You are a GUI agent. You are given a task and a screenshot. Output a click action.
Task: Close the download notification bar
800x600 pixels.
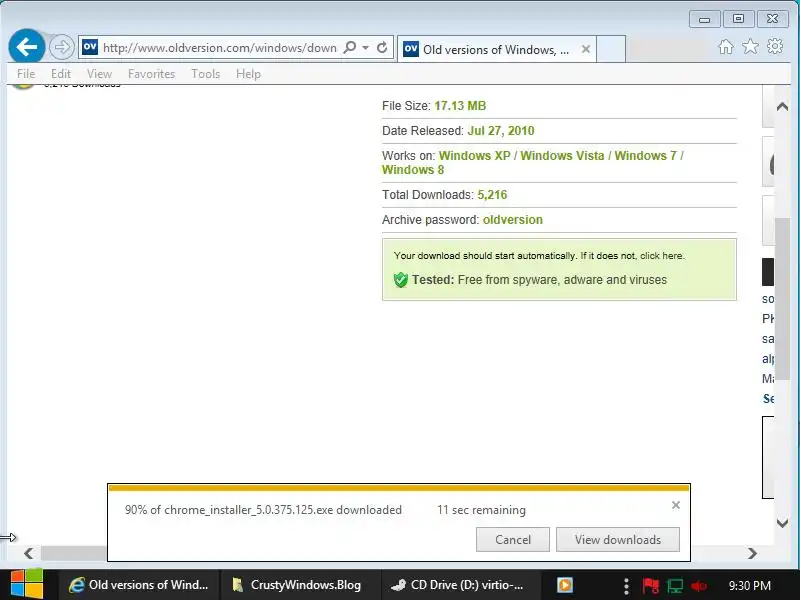tap(676, 505)
